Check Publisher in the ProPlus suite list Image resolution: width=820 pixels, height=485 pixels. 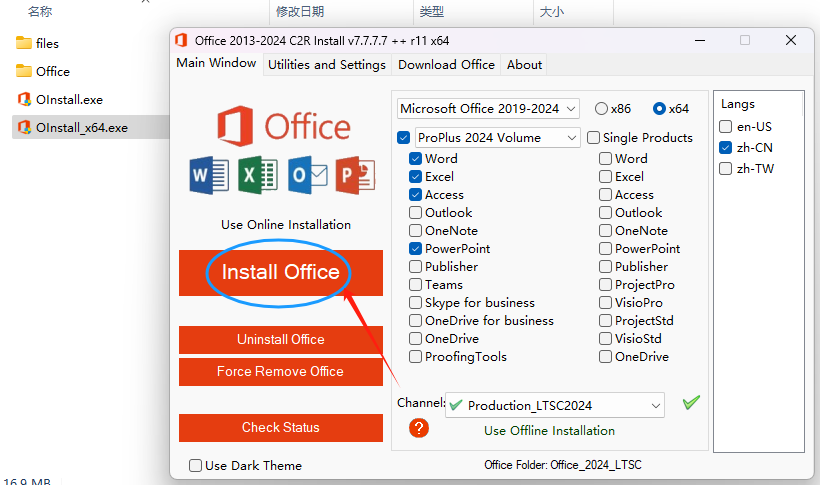415,267
